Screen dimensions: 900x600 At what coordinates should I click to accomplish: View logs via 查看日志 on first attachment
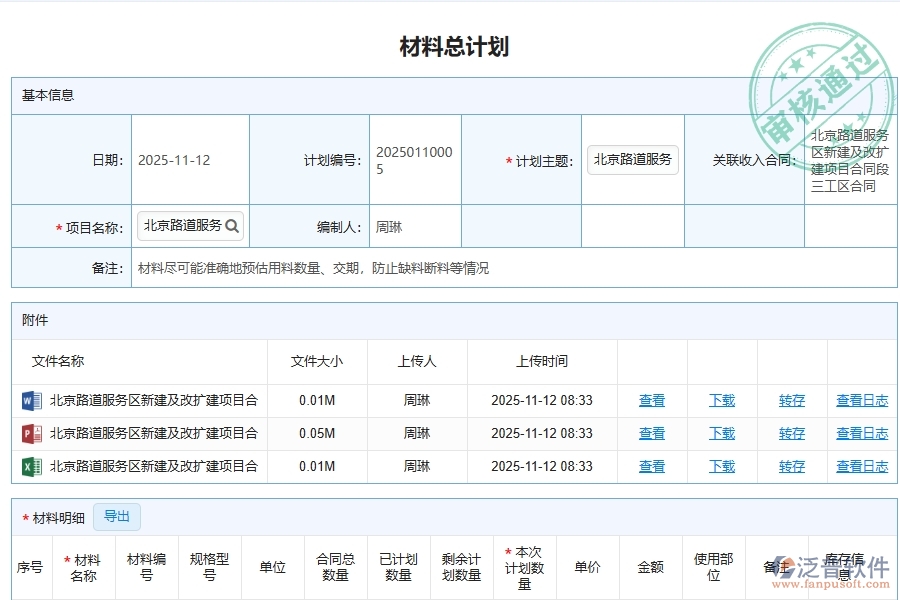pos(862,400)
